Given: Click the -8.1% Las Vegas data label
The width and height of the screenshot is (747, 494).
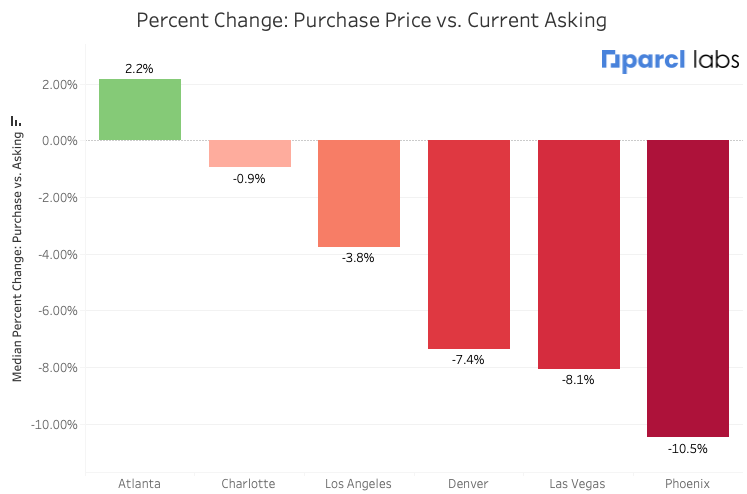Looking at the screenshot, I should (579, 380).
